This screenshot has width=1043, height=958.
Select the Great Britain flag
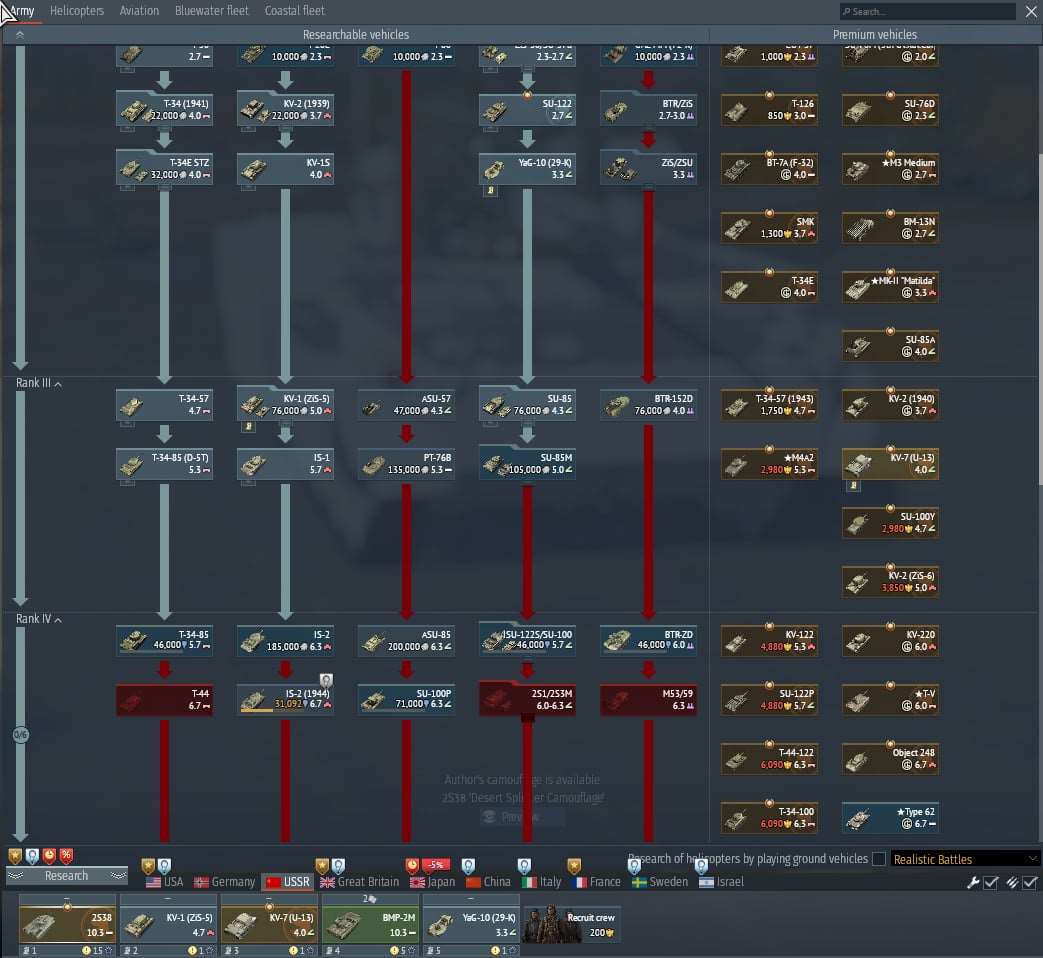[359, 881]
